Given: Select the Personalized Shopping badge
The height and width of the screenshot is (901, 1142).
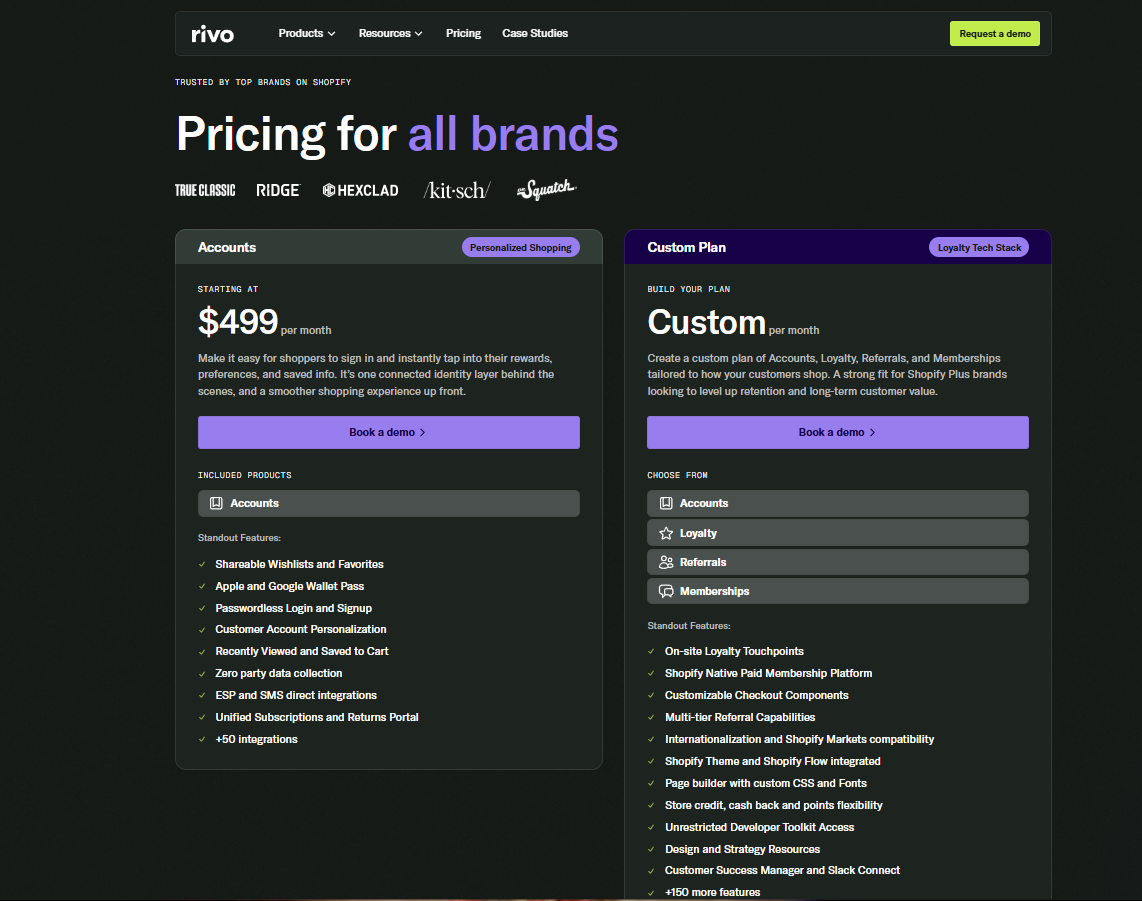Looking at the screenshot, I should [x=520, y=247].
